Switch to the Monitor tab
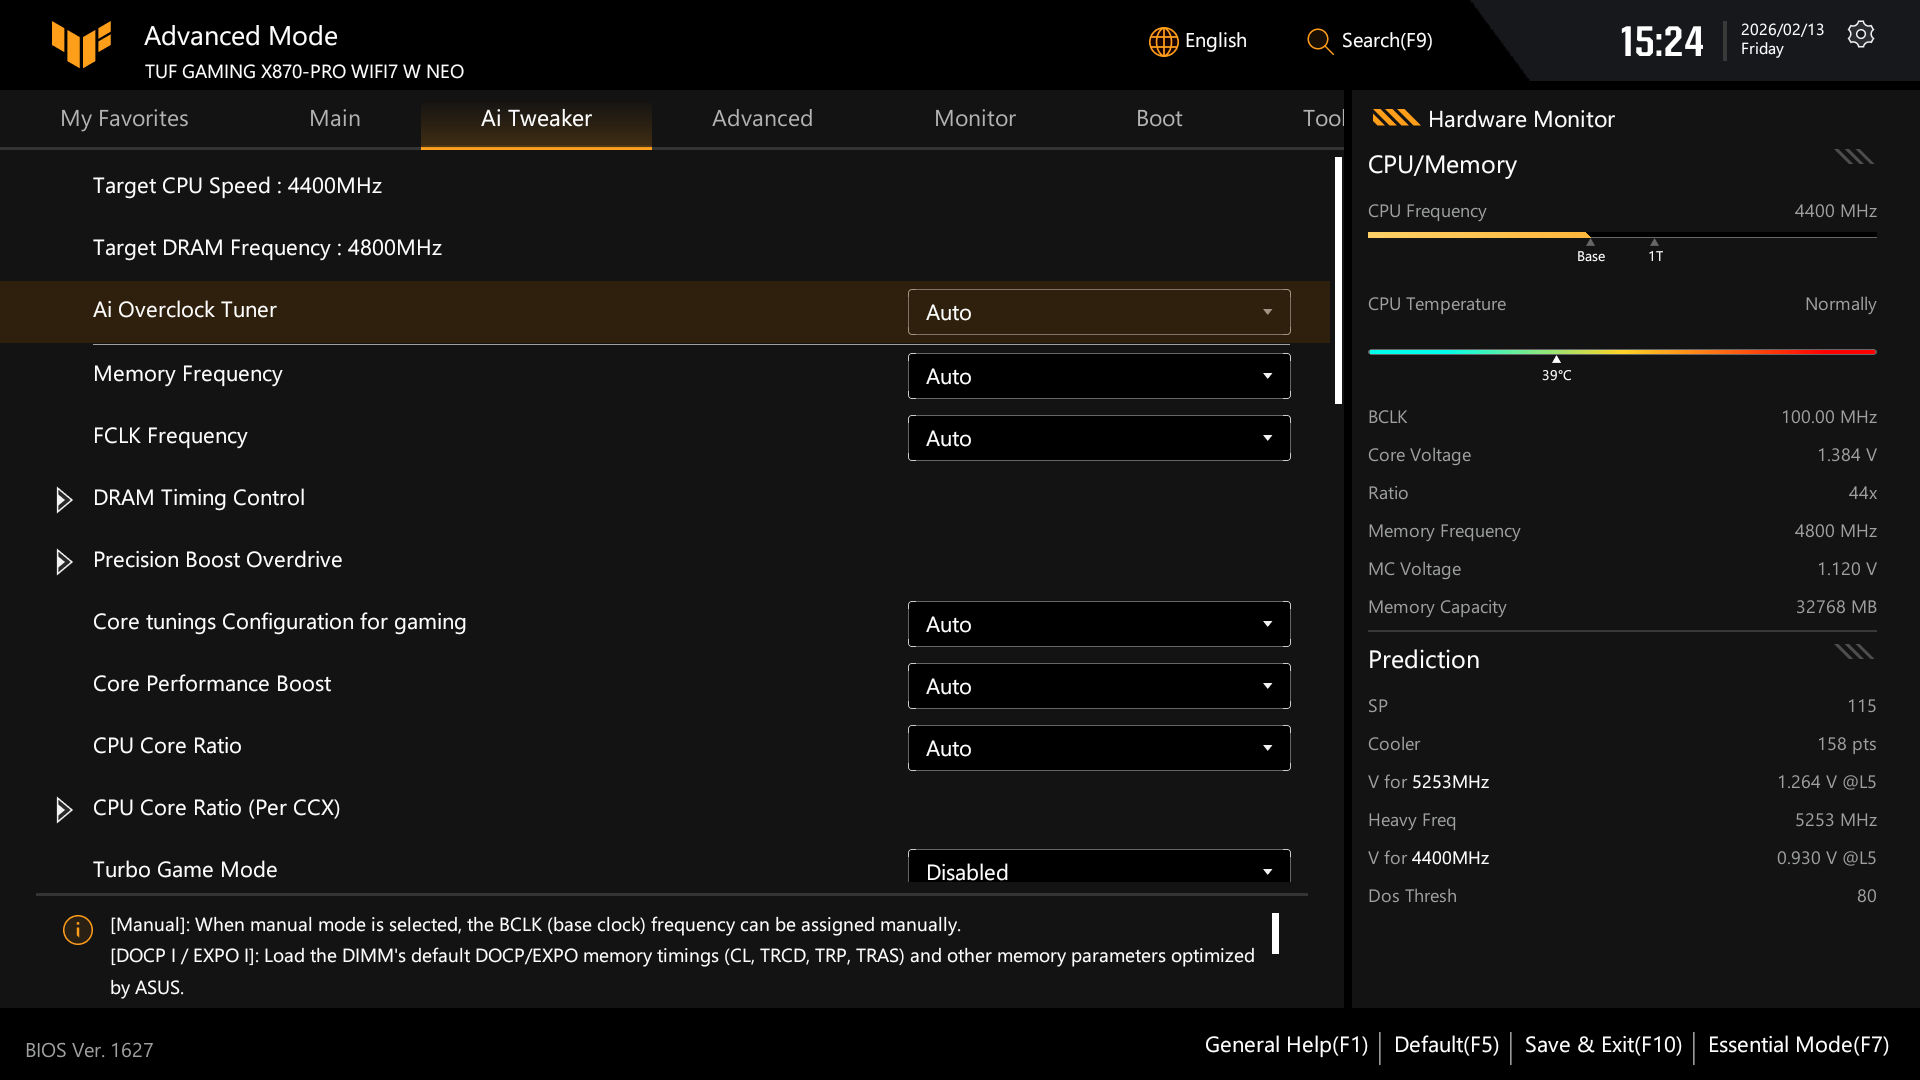The image size is (1920, 1080). (974, 118)
